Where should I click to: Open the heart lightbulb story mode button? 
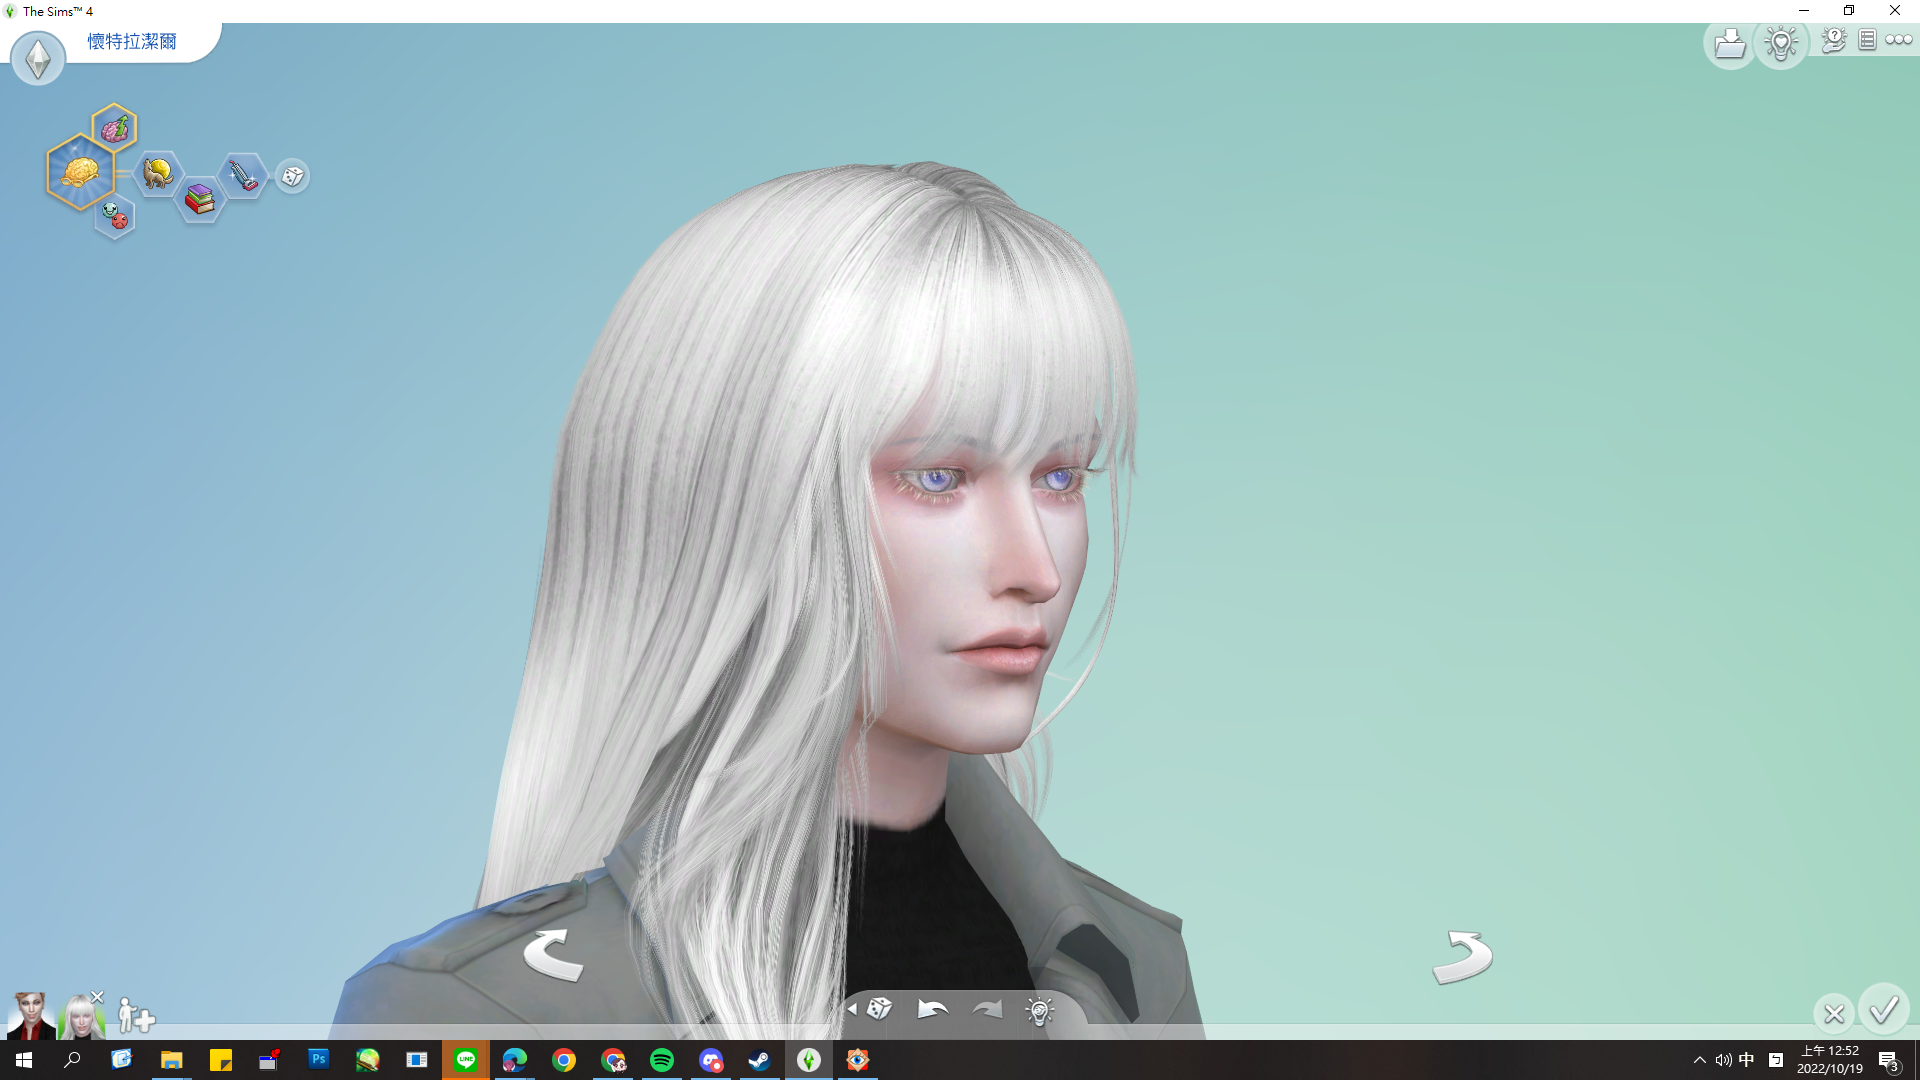point(1781,44)
